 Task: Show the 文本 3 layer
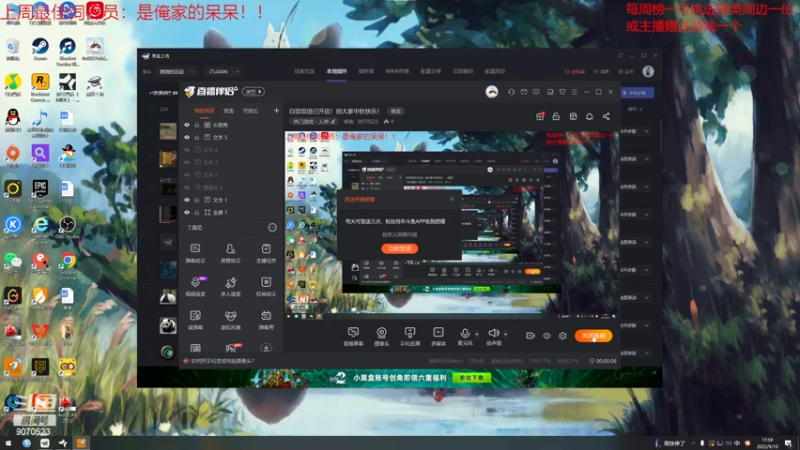click(x=187, y=162)
